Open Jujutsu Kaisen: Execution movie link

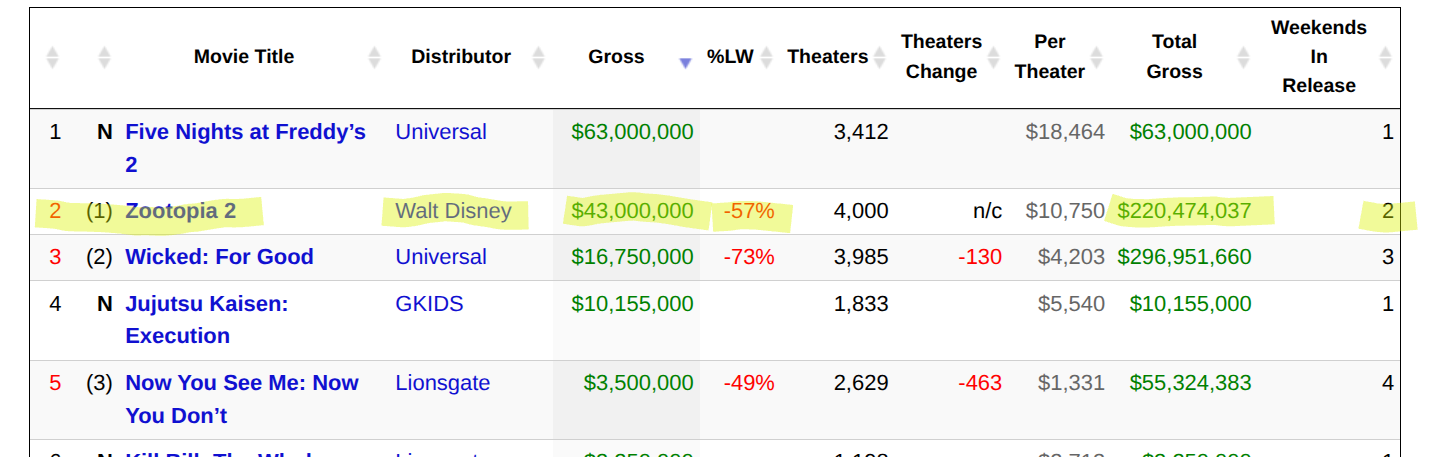206,304
